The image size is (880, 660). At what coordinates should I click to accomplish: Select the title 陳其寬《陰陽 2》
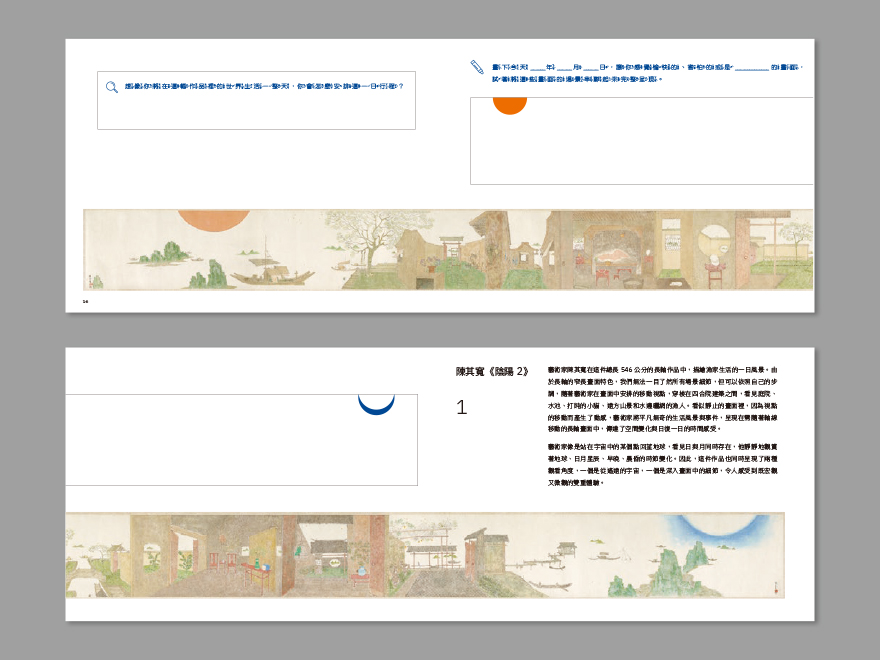pos(490,372)
